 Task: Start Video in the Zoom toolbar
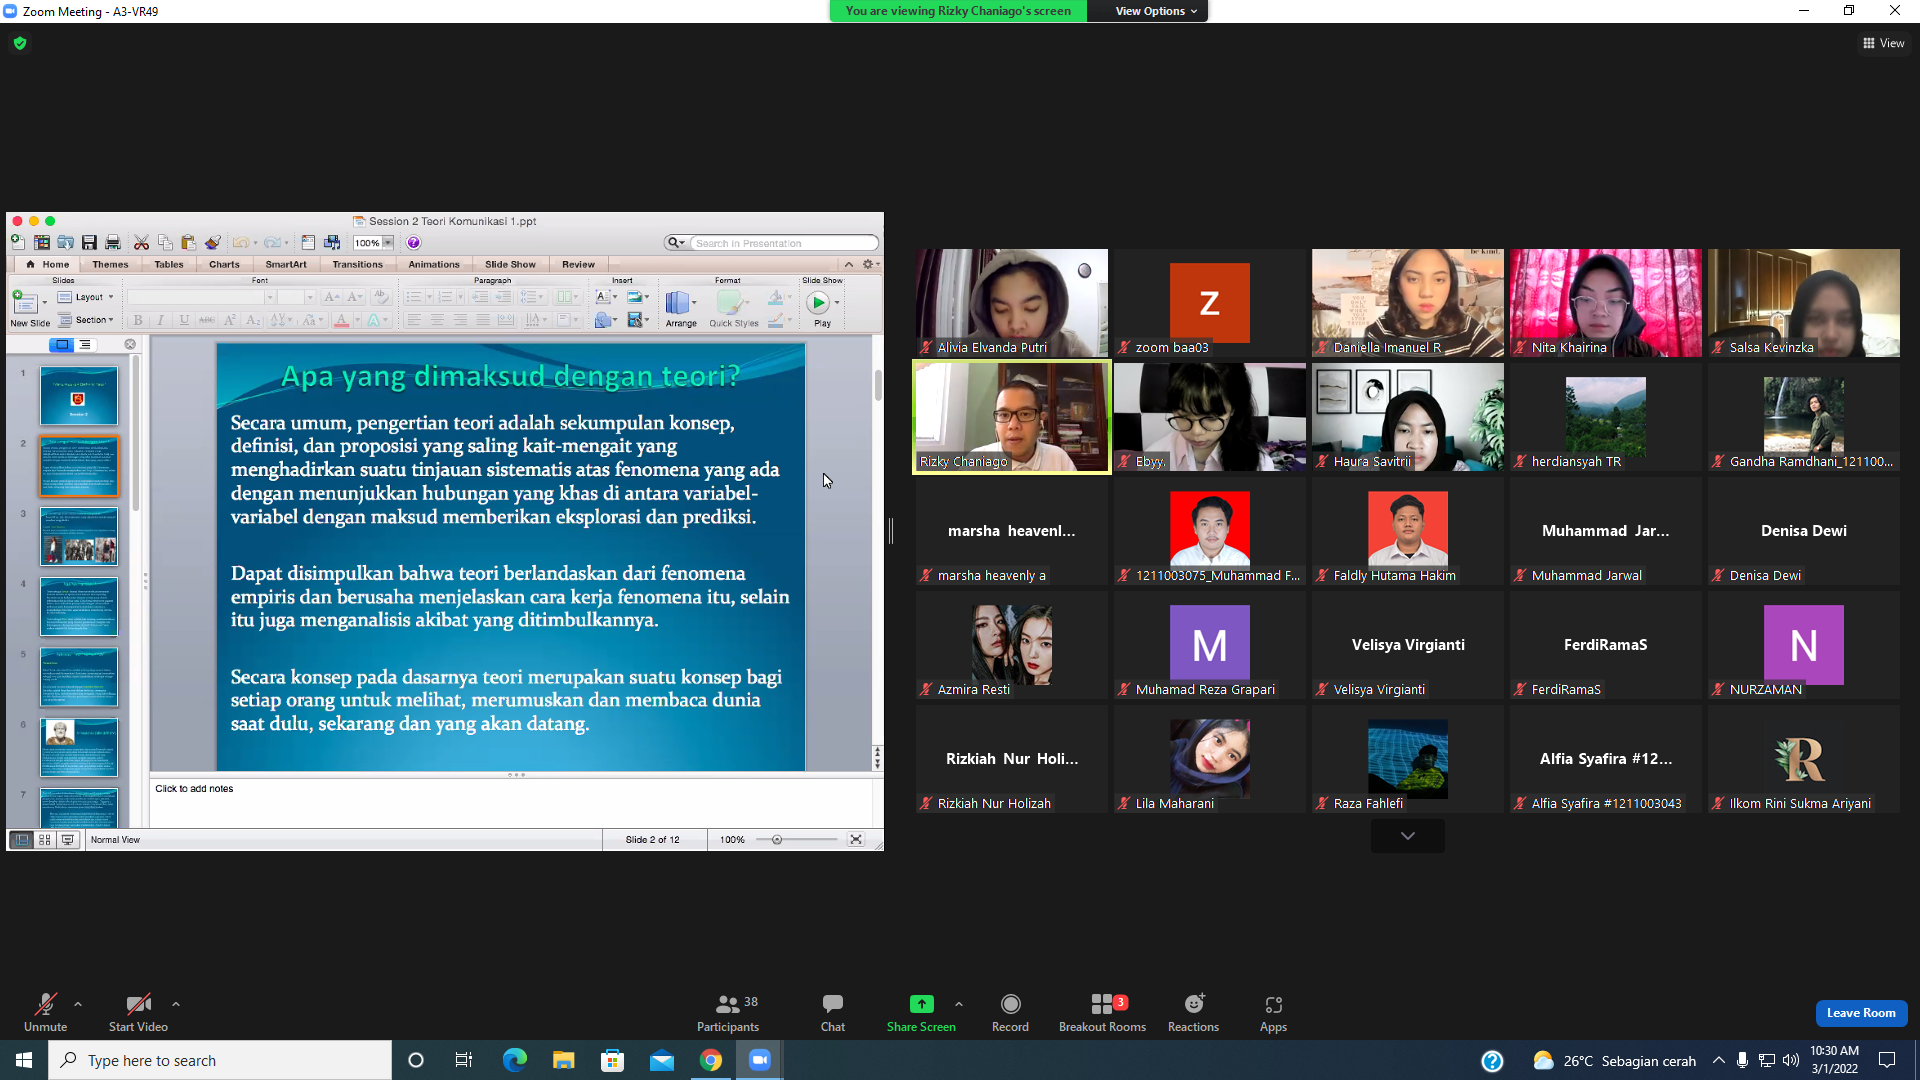click(x=138, y=1012)
